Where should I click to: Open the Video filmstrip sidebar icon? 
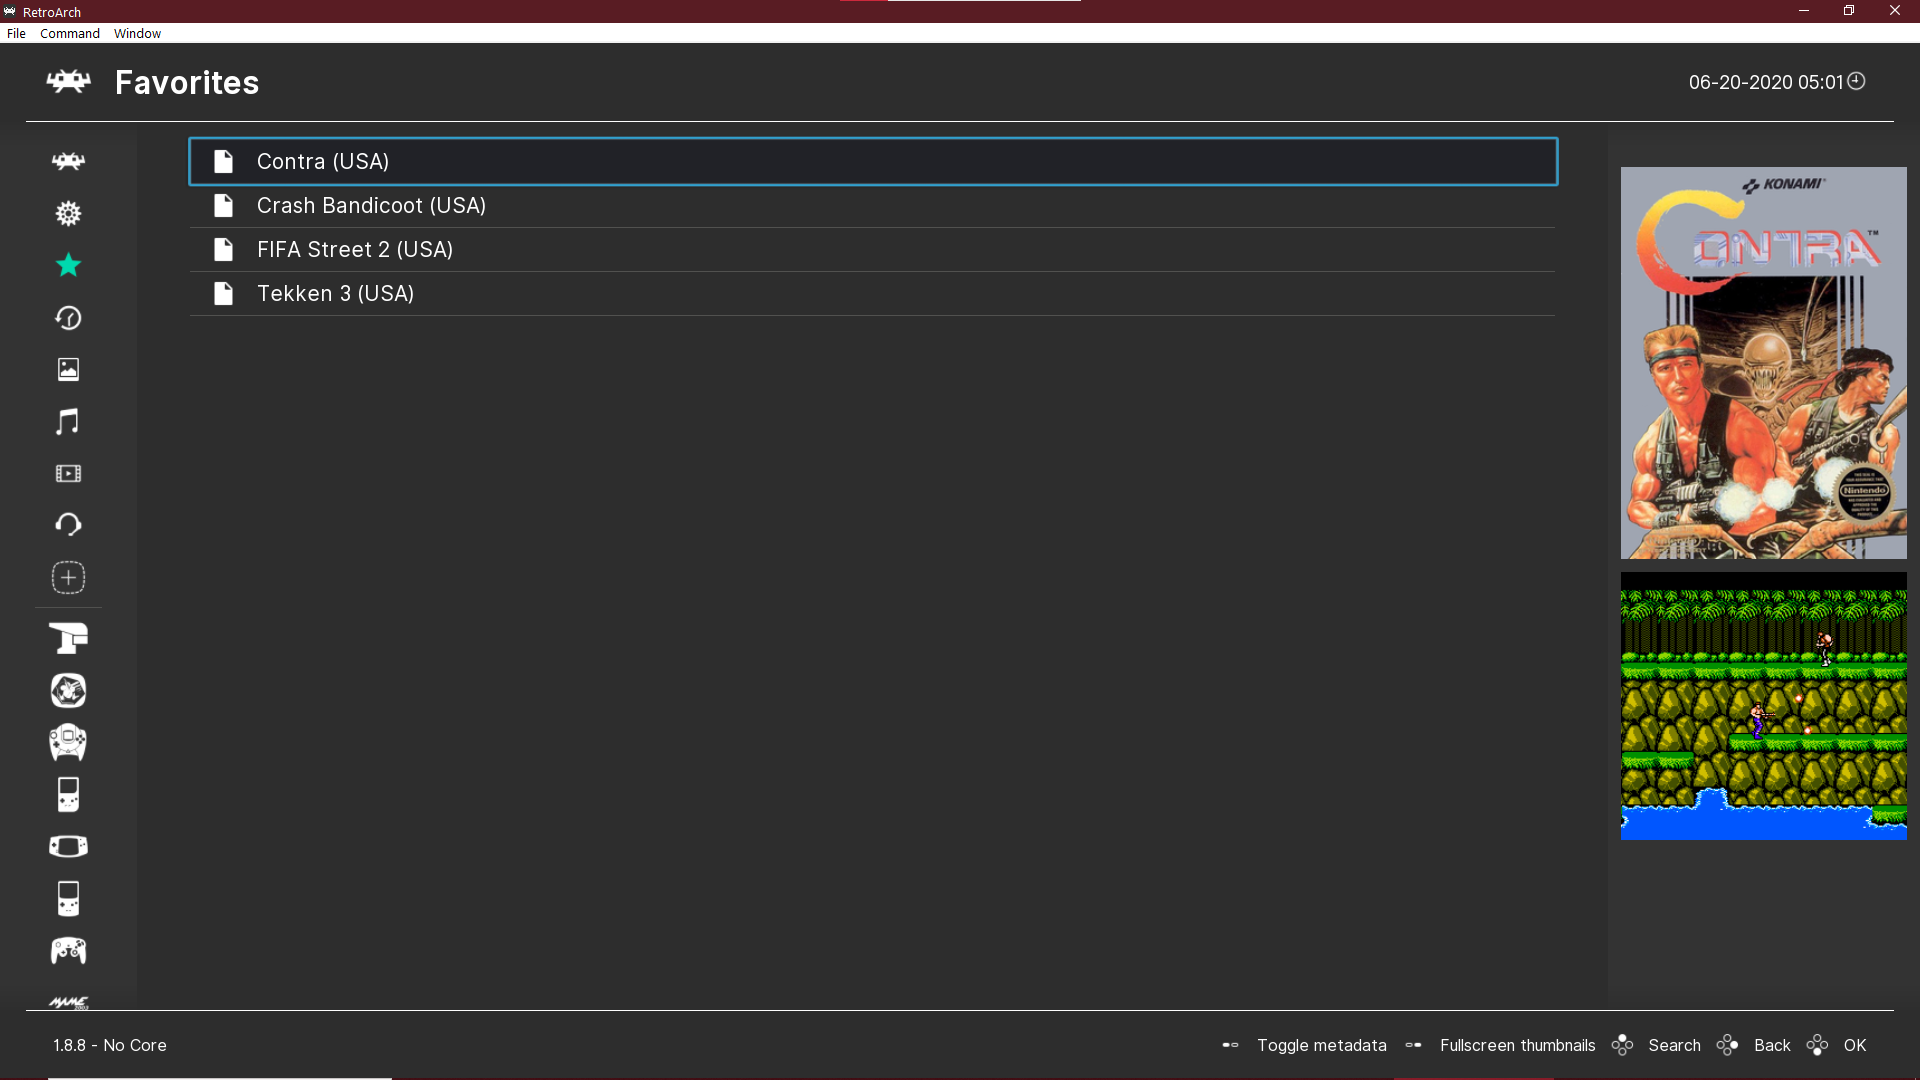[68, 473]
